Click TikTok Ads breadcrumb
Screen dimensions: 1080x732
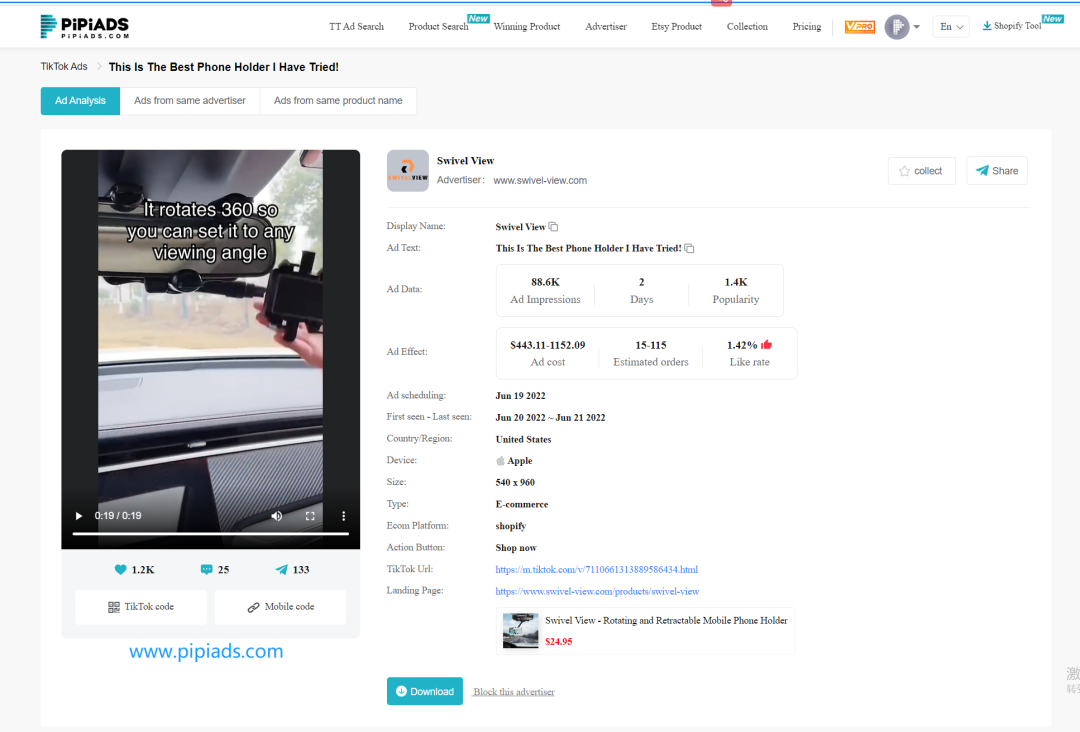click(64, 67)
